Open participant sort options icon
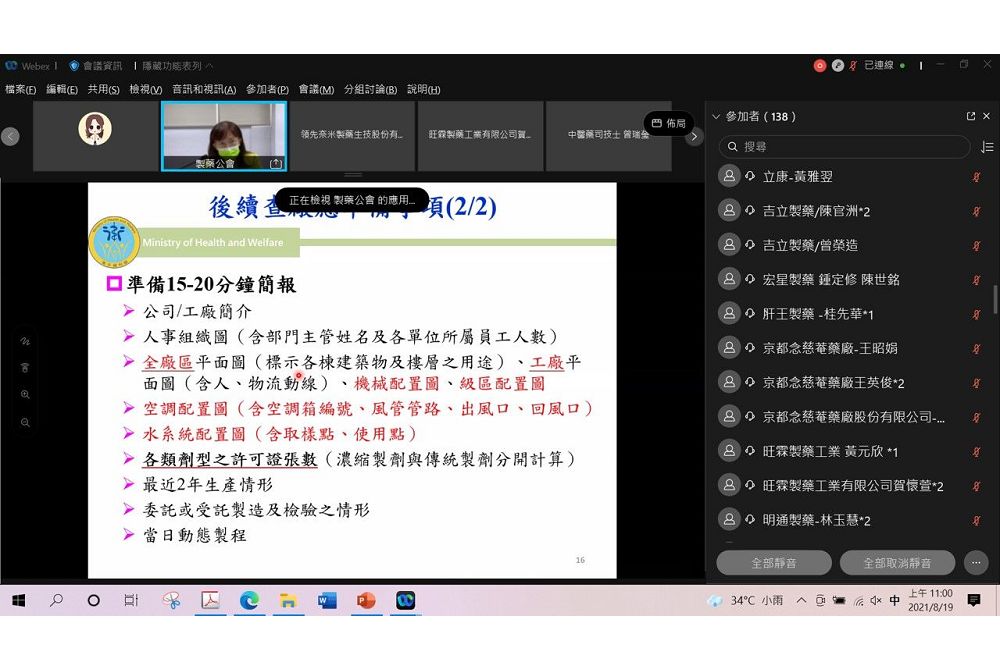The width and height of the screenshot is (1000, 670). pos(987,147)
